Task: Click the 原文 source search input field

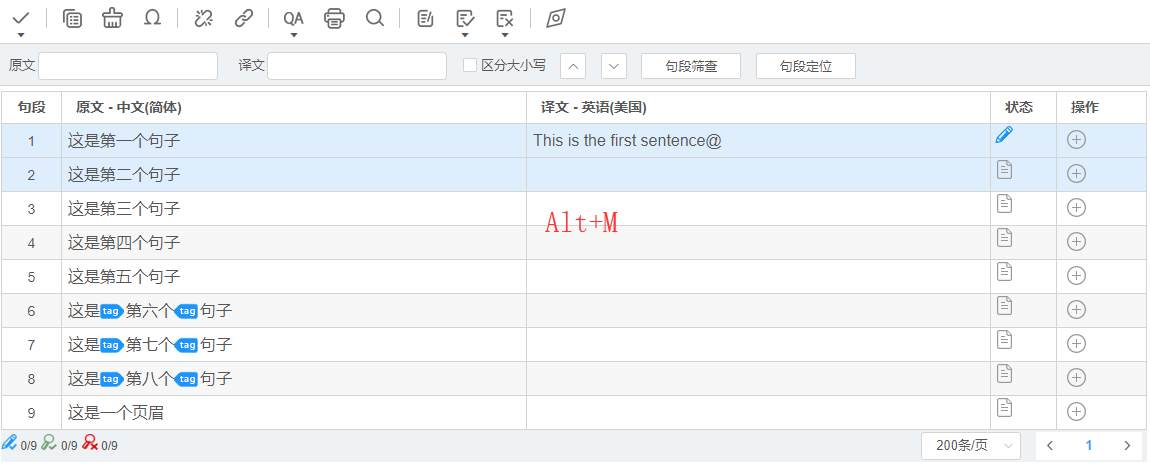Action: [128, 66]
